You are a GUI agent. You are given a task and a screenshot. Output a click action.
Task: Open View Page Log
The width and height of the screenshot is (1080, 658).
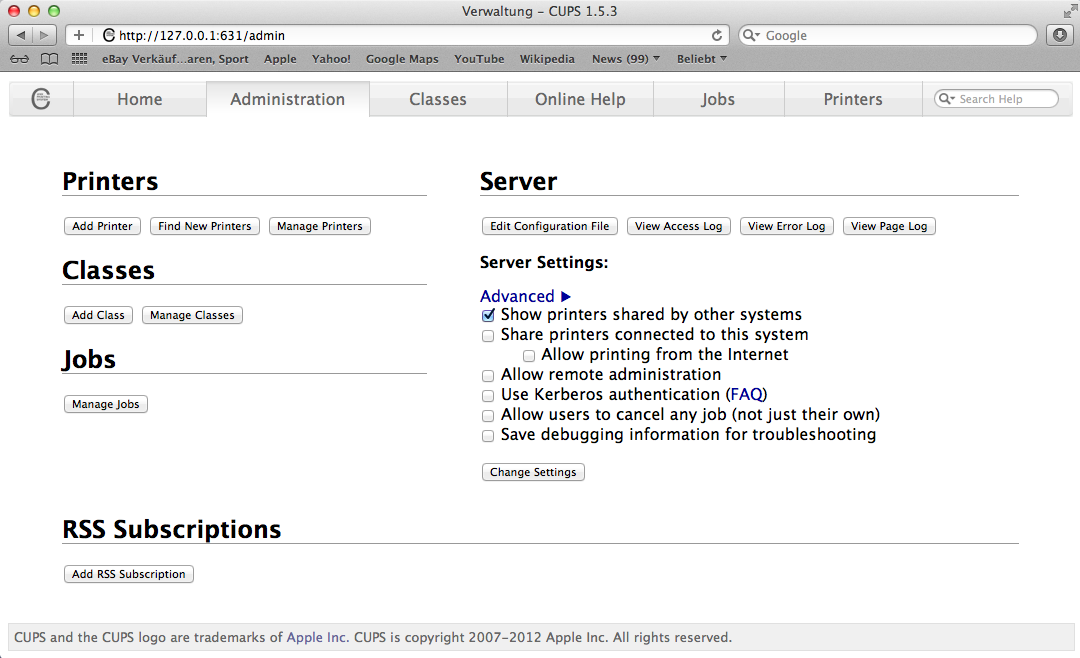[889, 226]
